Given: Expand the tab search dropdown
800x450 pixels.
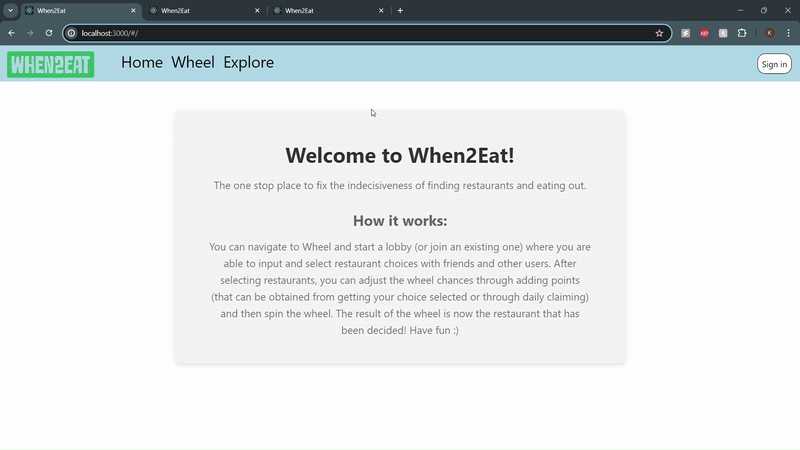Looking at the screenshot, I should pyautogui.click(x=10, y=10).
